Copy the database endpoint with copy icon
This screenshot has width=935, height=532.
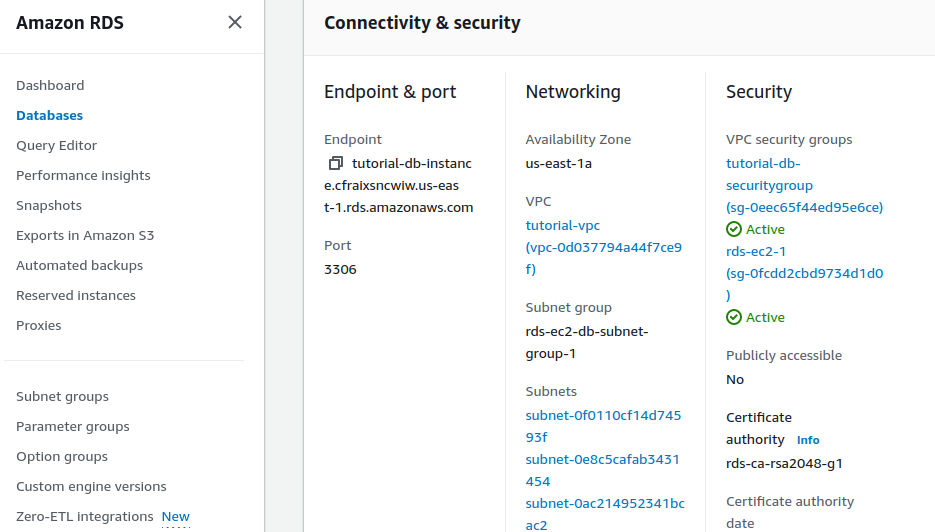pos(335,163)
